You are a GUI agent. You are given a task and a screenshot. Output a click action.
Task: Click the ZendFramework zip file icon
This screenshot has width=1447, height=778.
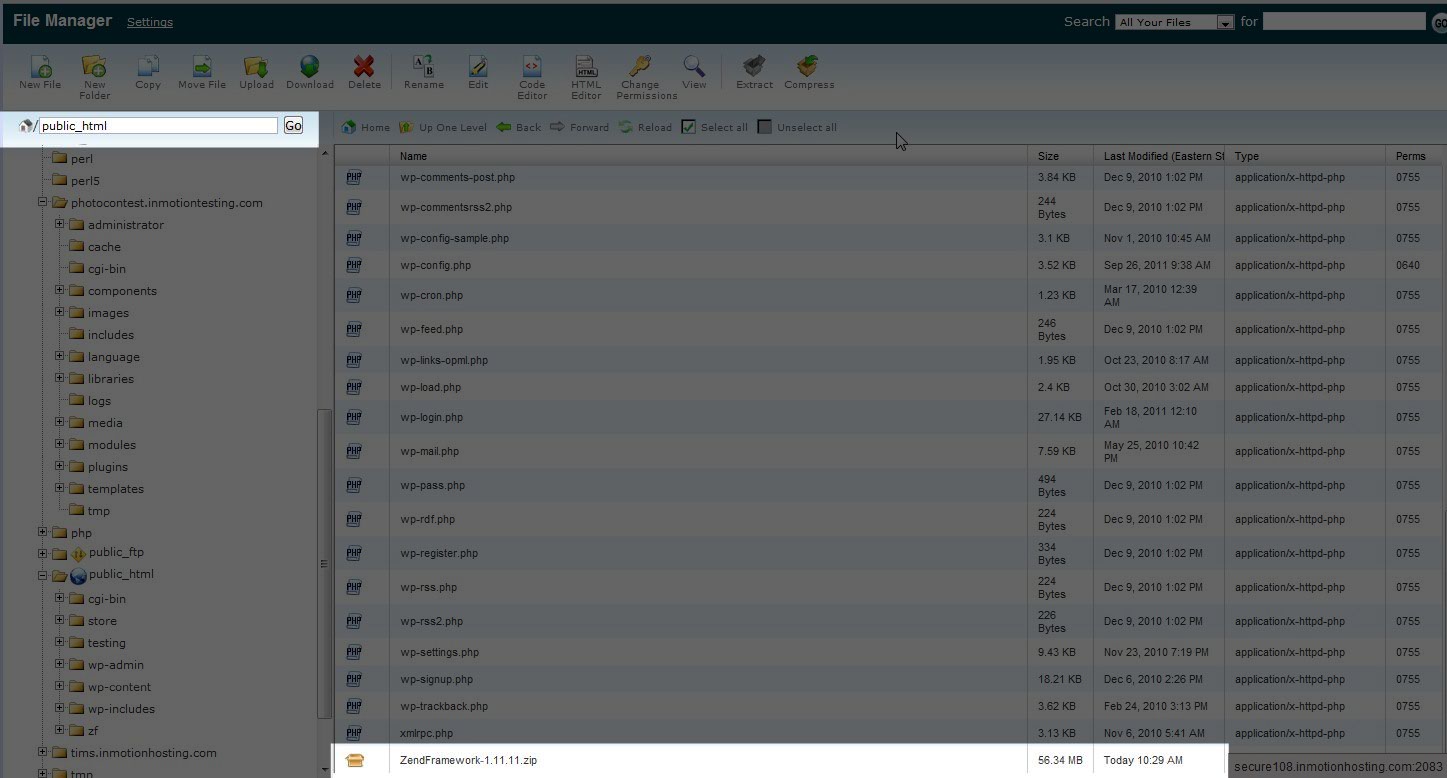(x=354, y=760)
